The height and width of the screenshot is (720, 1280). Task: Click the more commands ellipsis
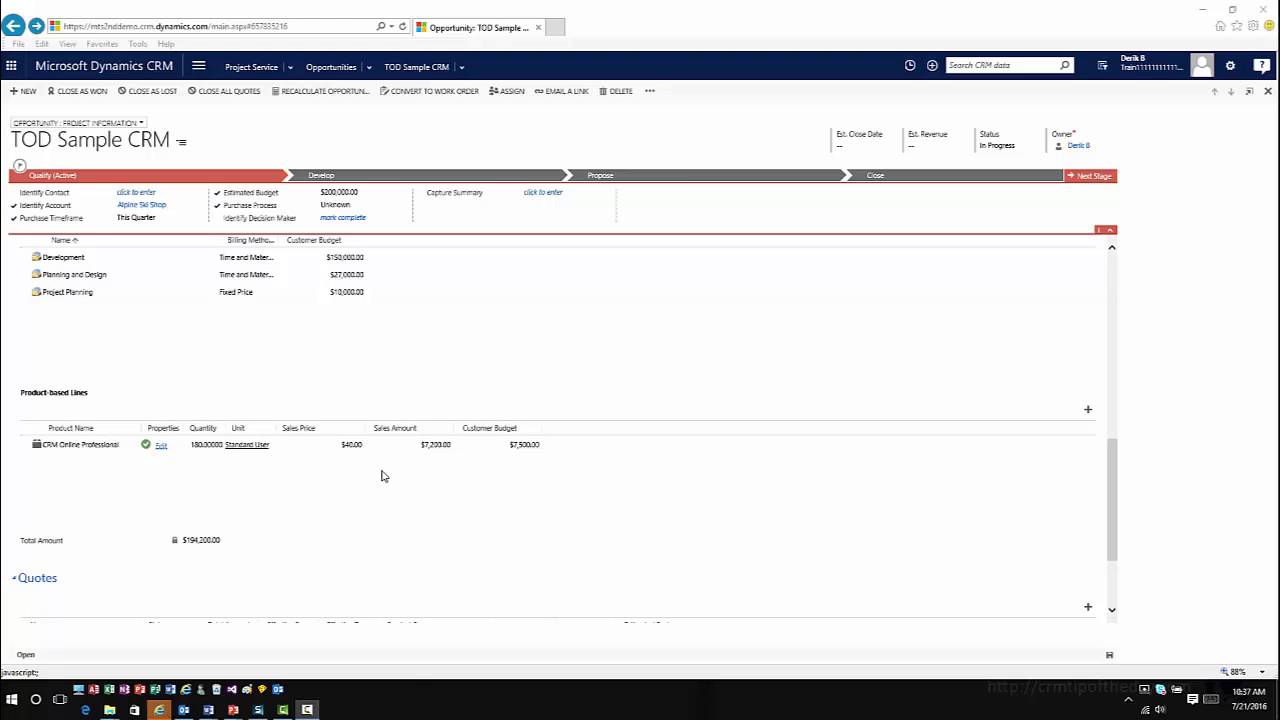click(650, 91)
